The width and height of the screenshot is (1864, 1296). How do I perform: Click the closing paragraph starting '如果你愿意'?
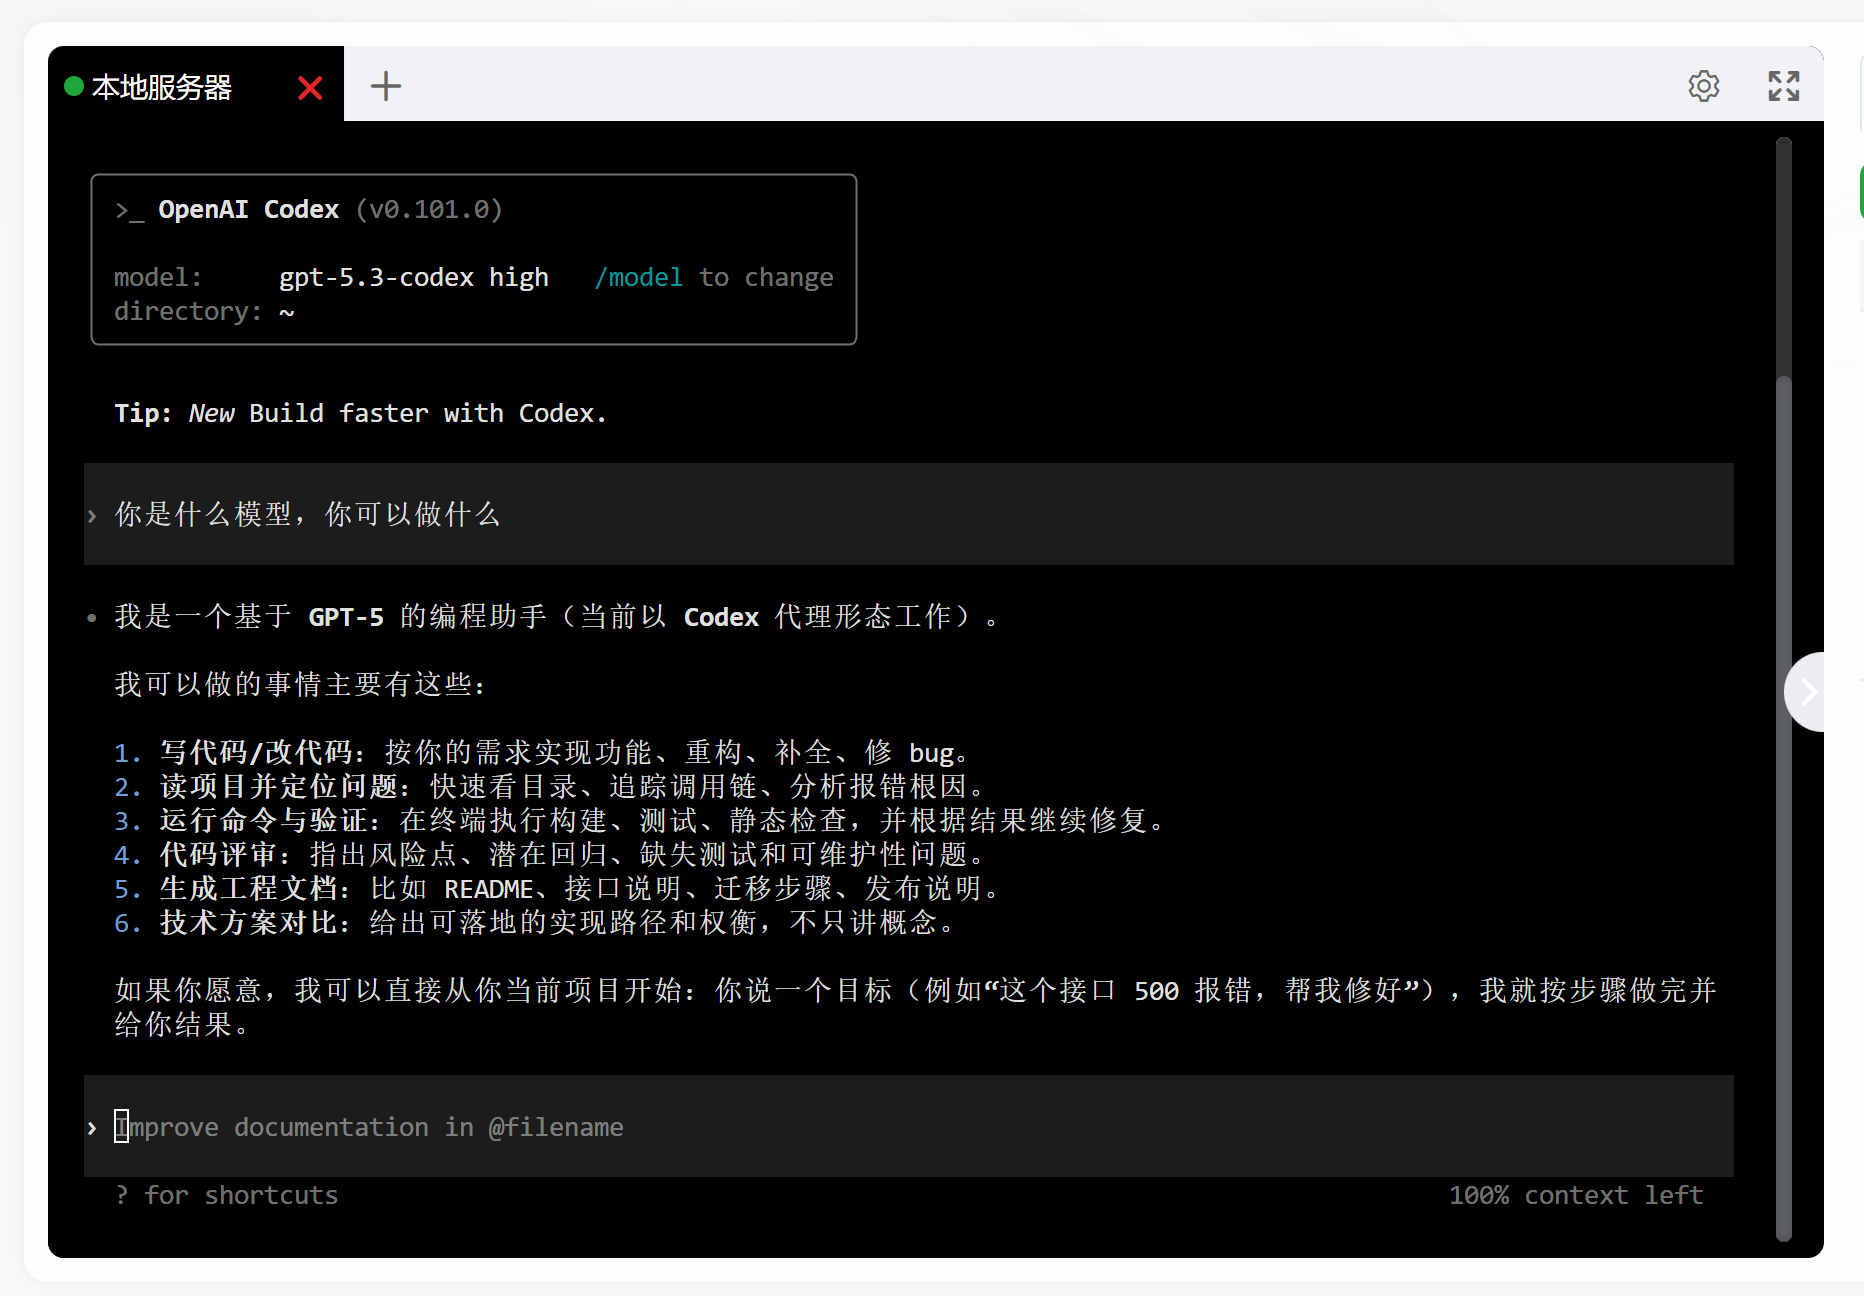coord(915,1007)
